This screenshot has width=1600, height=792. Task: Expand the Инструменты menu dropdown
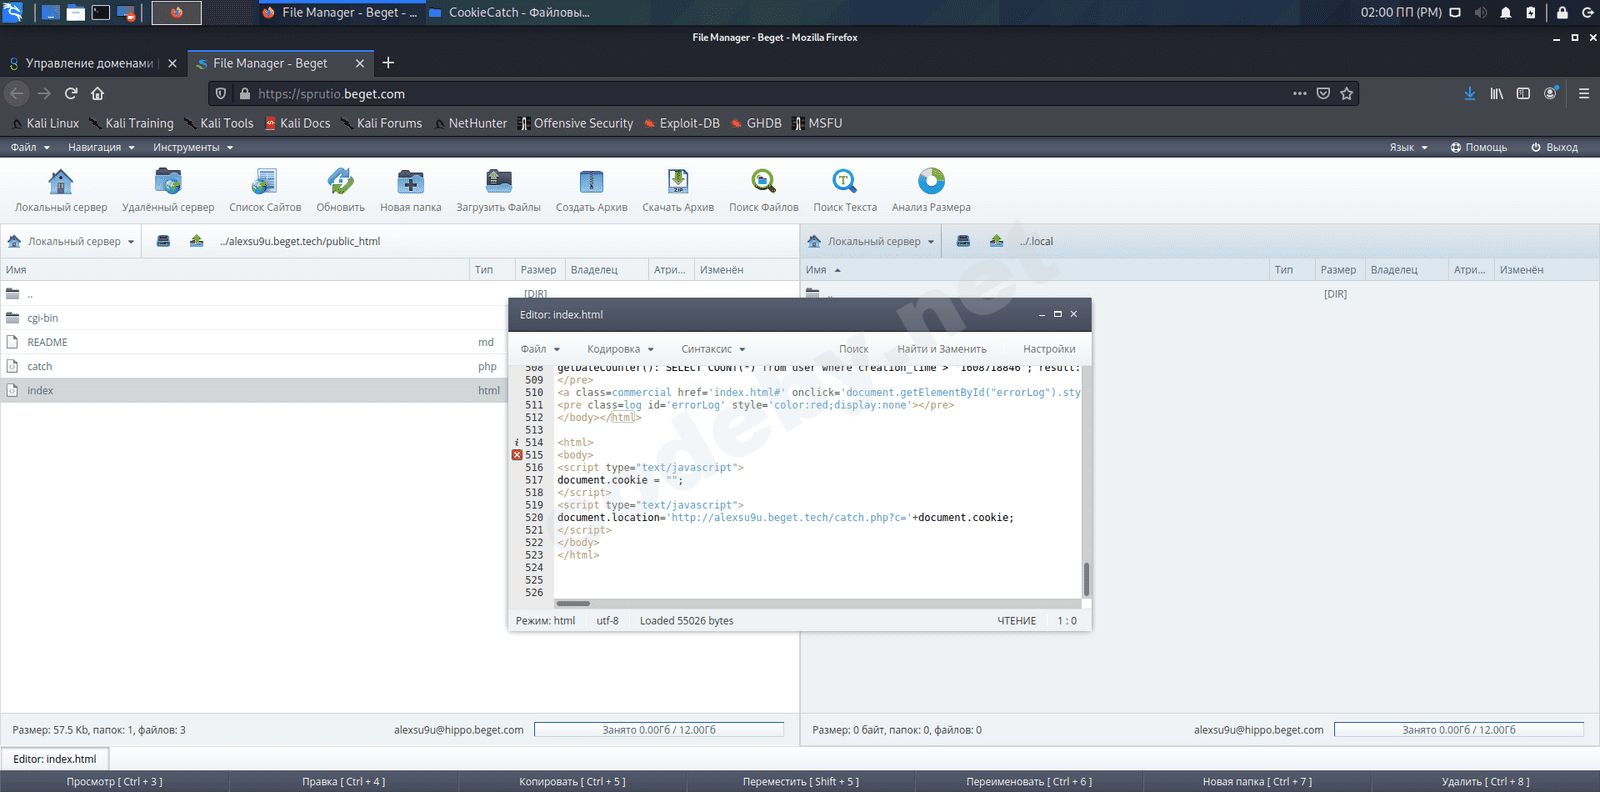pos(193,147)
